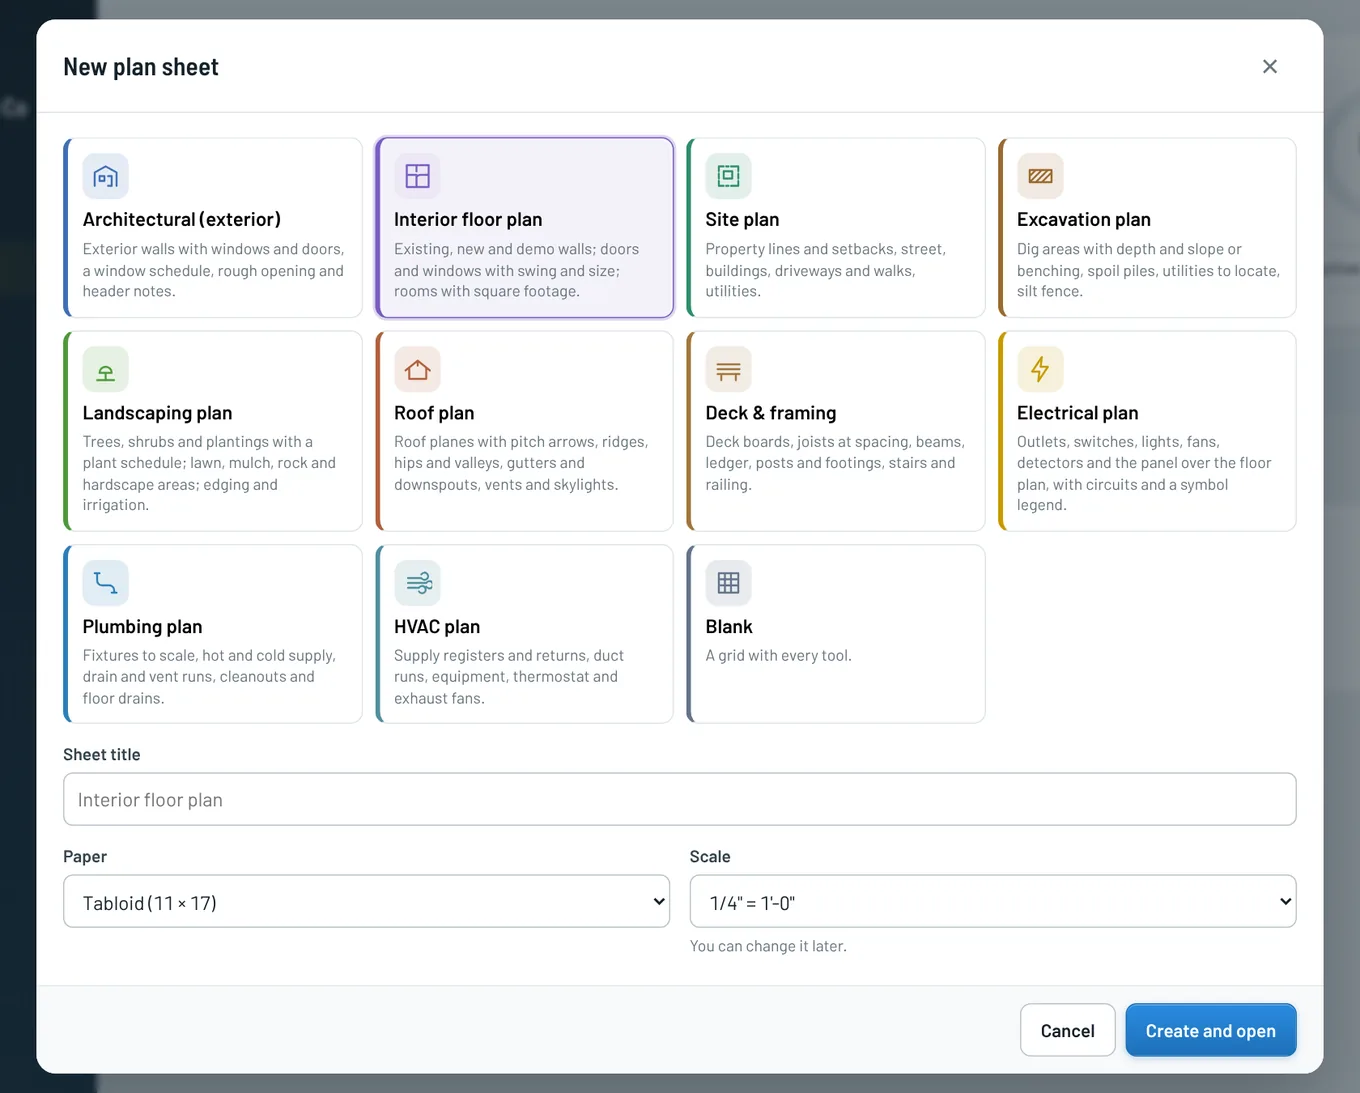Open the Paper size dropdown
Screen dimensions: 1360x1093
(x=366, y=901)
